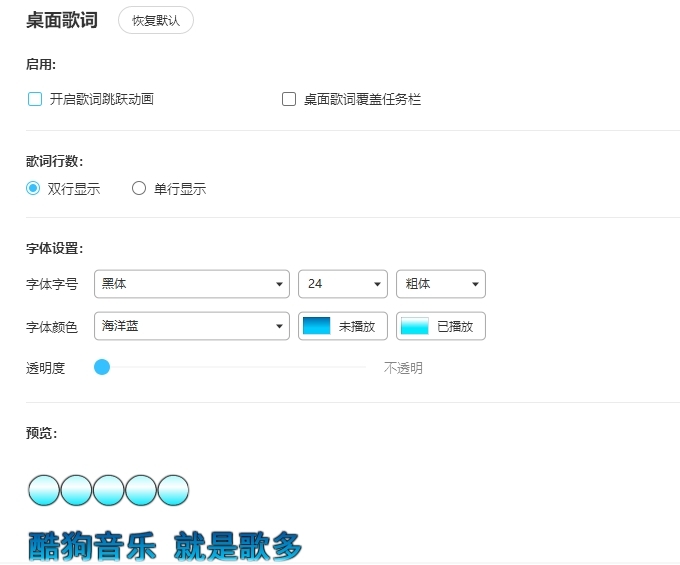Click the transparency slider handle

(101, 367)
